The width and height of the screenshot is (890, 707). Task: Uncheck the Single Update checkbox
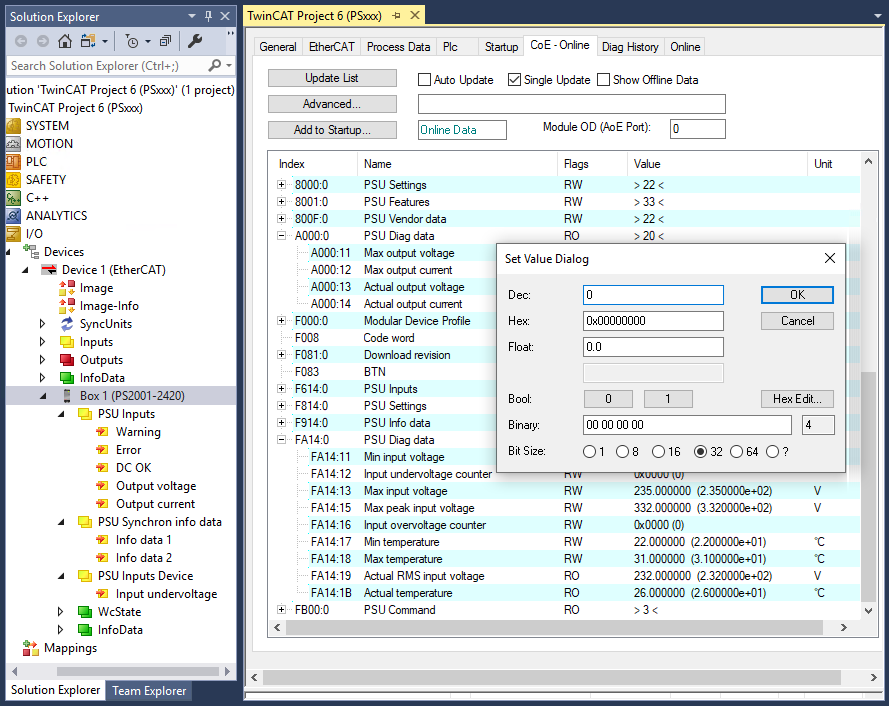[x=514, y=79]
